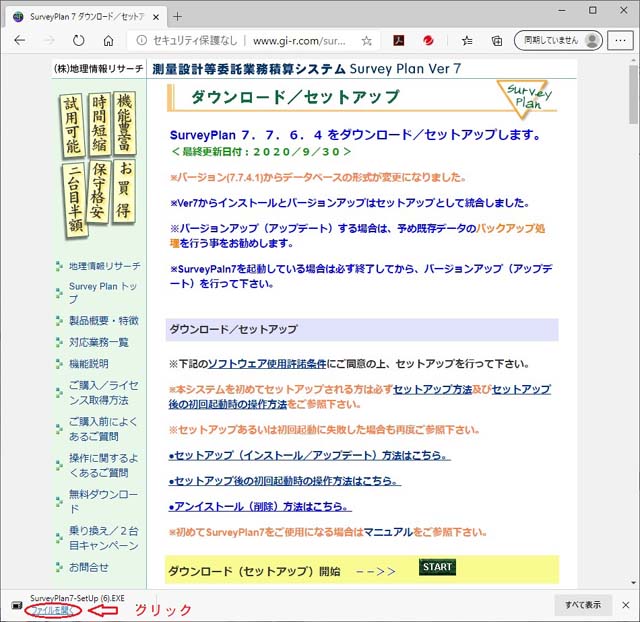
Task: Open ソフトウェア使用許諾条件 link
Action: tap(267, 364)
